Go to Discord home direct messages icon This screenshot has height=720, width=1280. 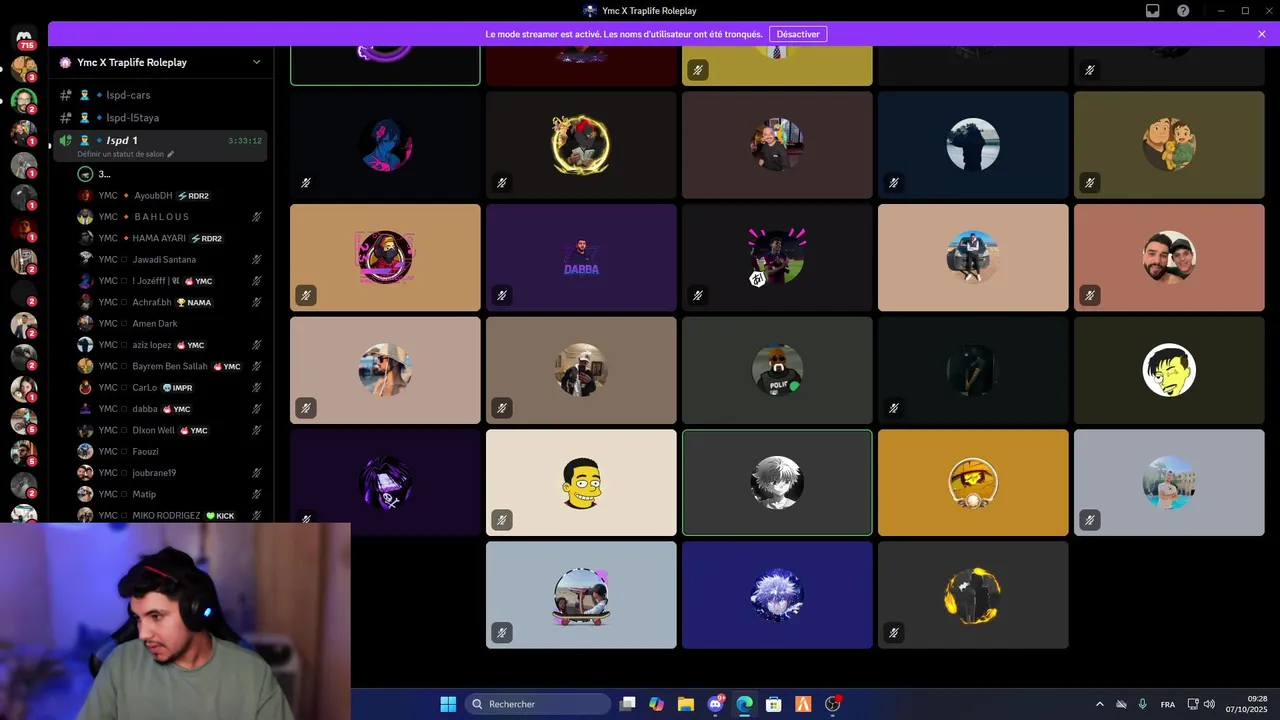[24, 36]
